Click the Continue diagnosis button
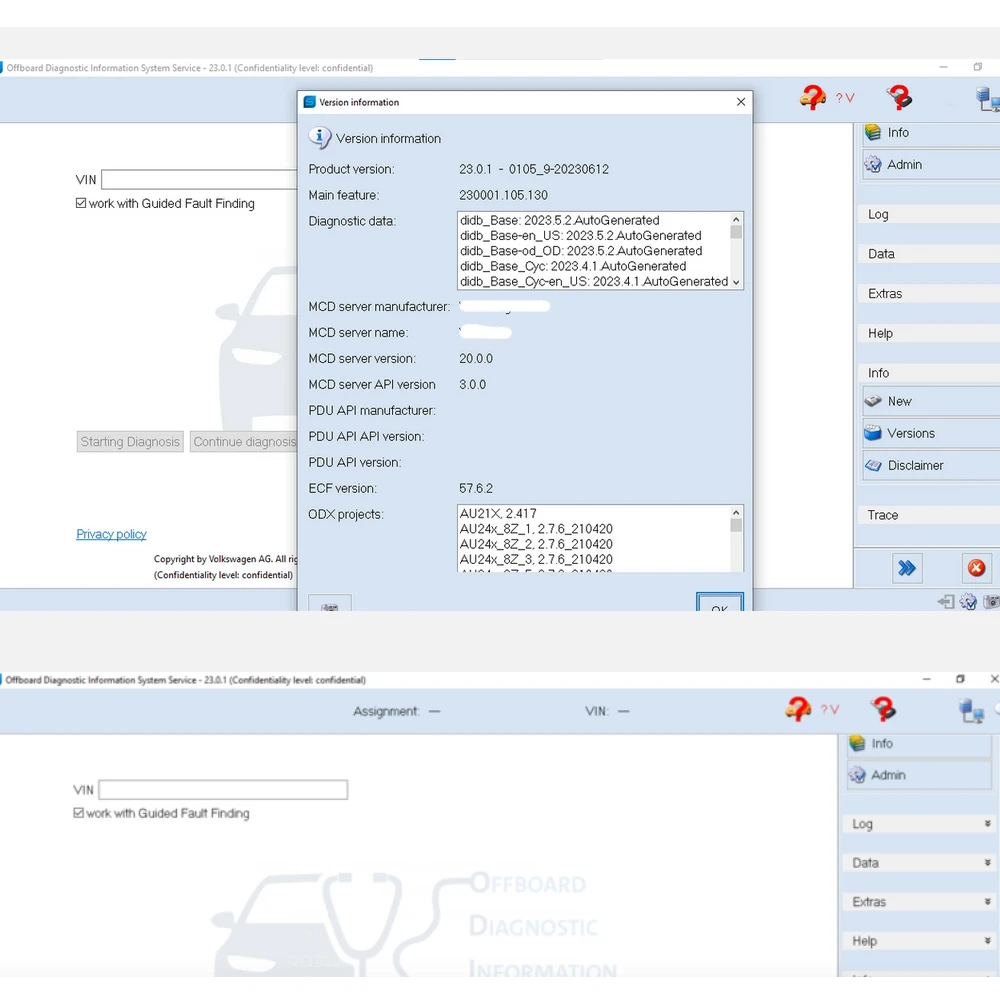1000x1000 pixels. (244, 442)
